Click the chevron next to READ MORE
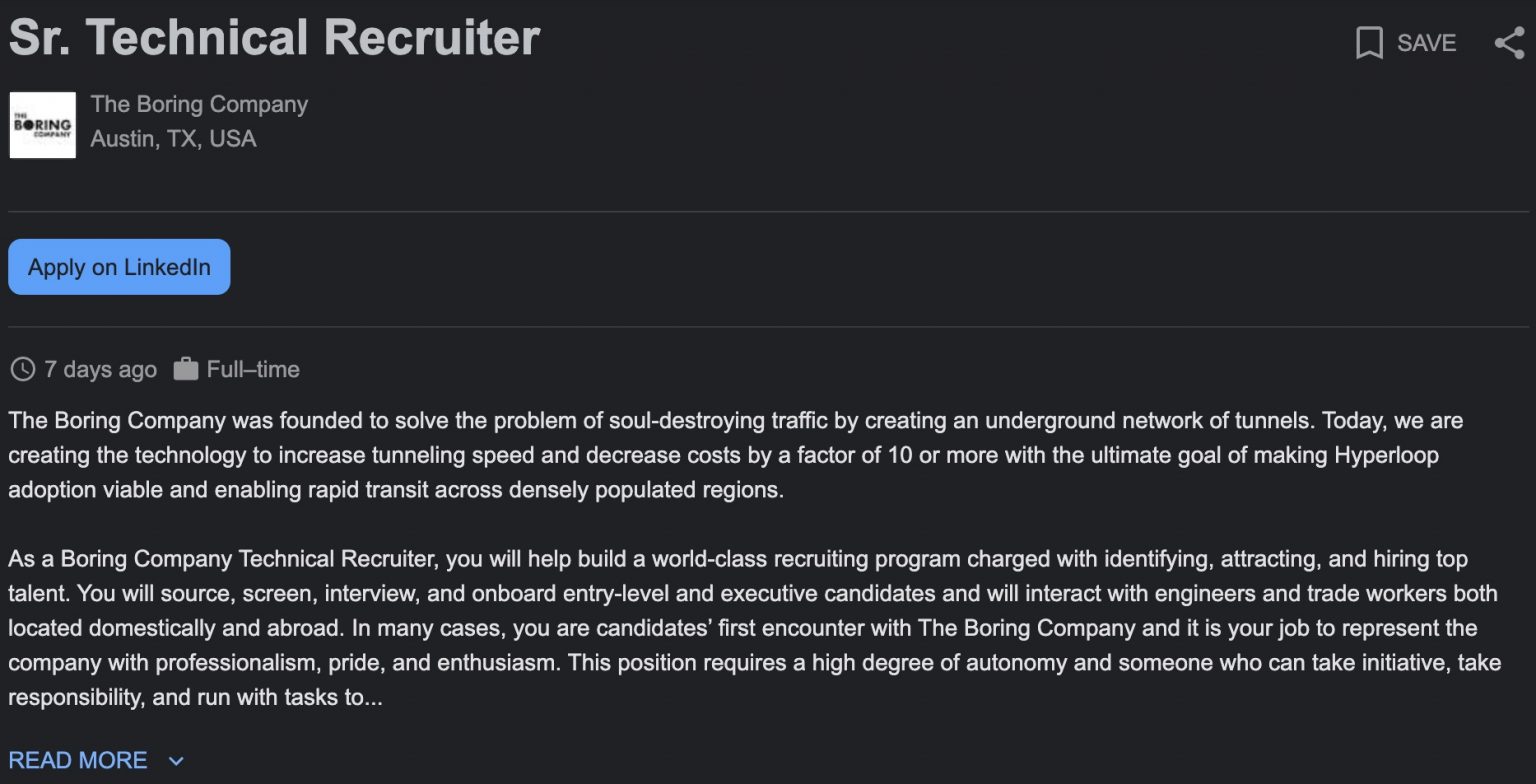1536x784 pixels. tap(176, 761)
